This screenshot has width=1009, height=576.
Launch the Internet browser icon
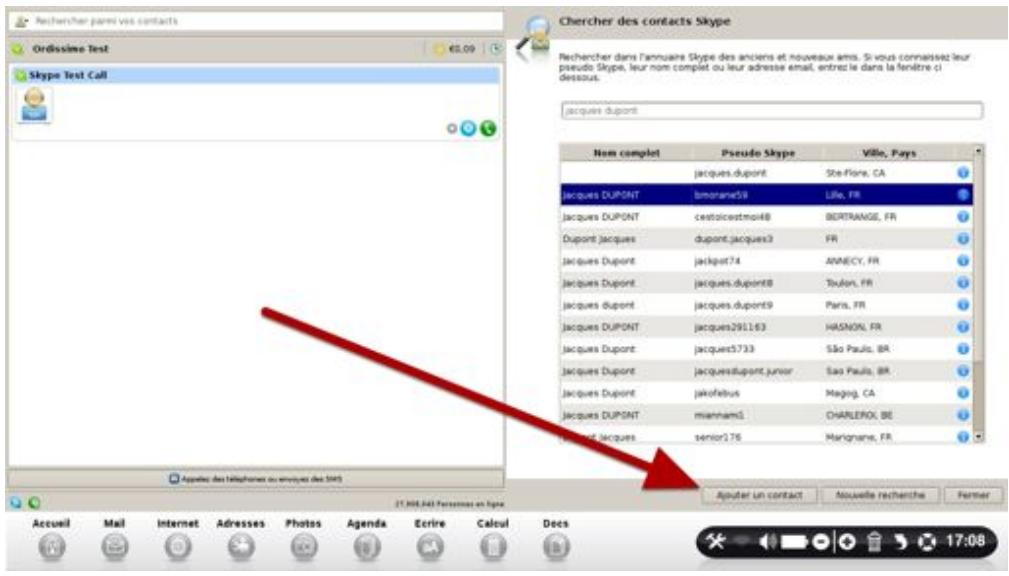[x=178, y=547]
